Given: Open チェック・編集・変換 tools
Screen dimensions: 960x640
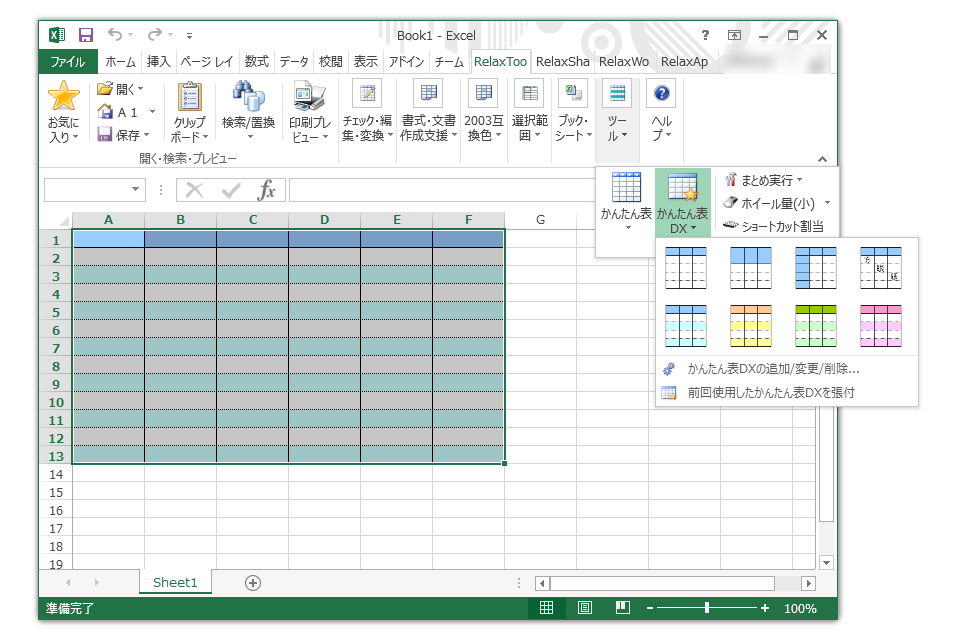Looking at the screenshot, I should [367, 111].
